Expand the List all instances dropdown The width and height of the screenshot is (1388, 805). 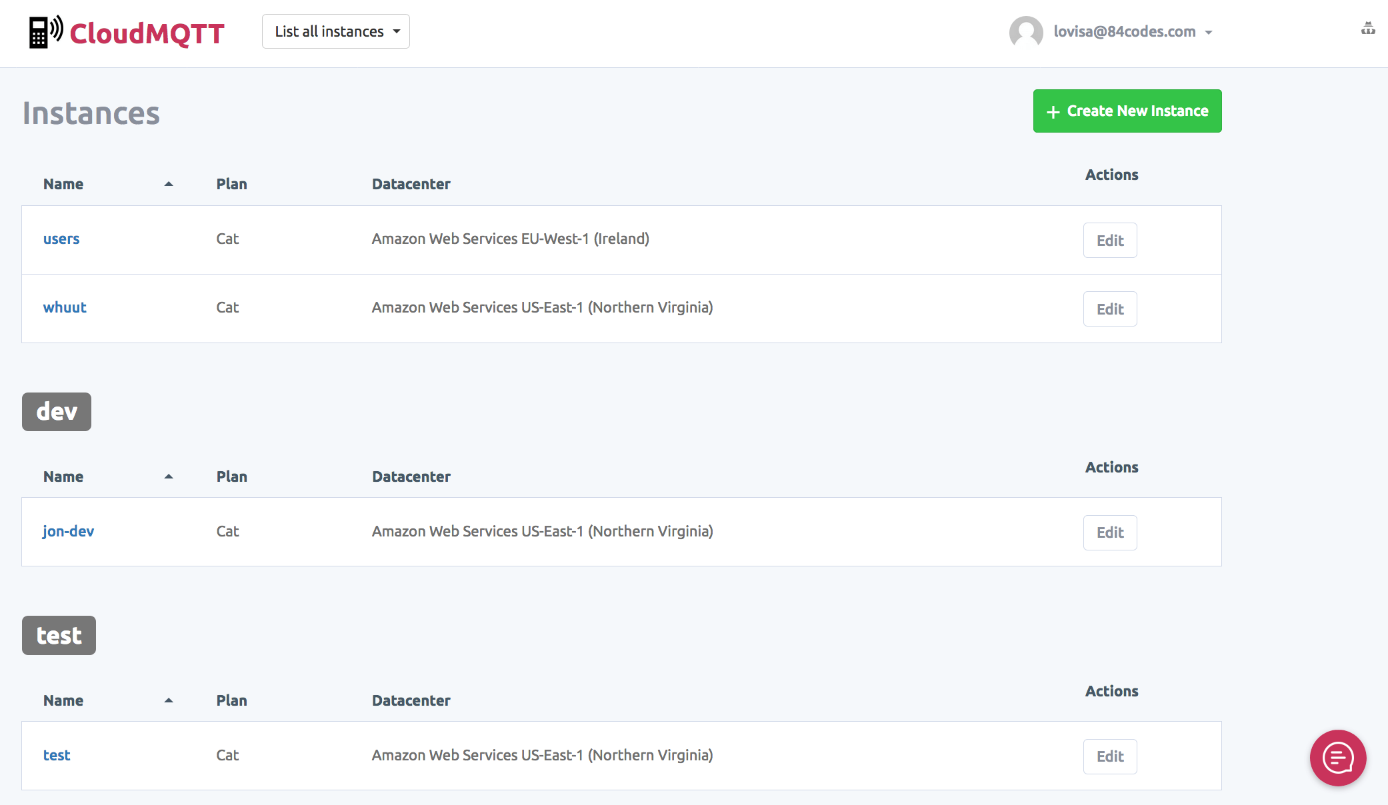(x=336, y=32)
